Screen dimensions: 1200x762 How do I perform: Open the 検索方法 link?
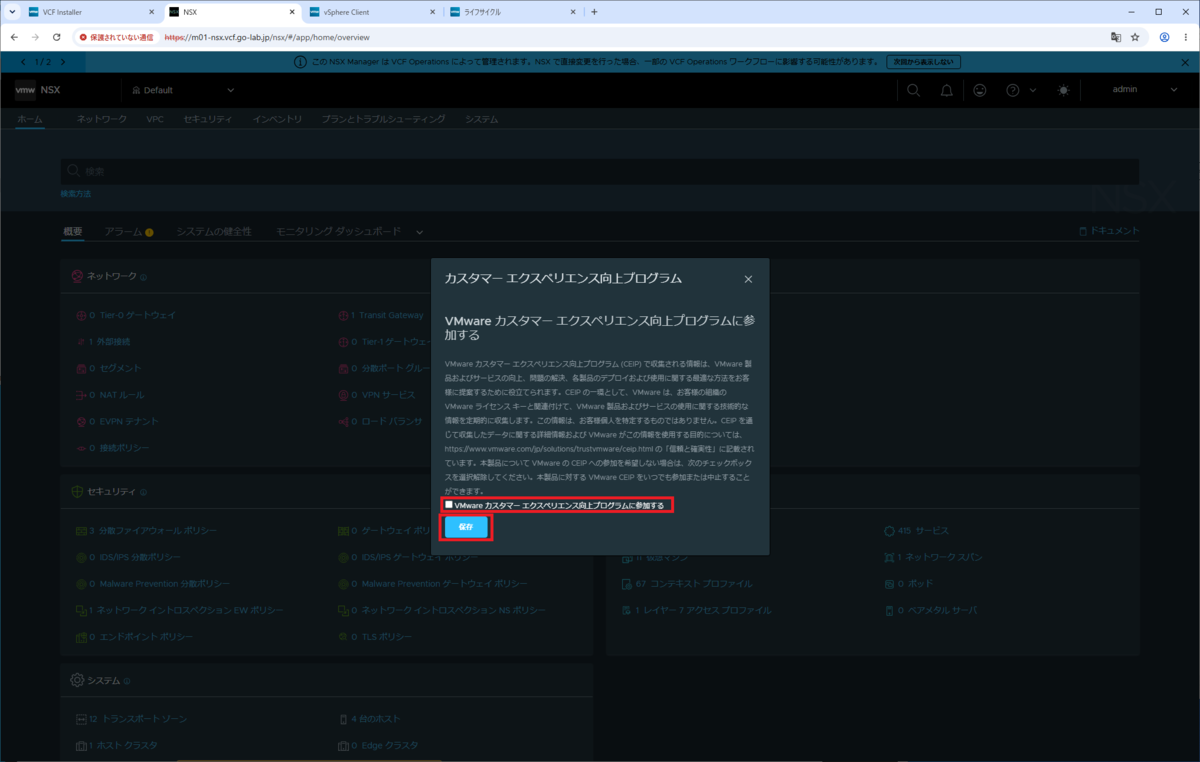coord(76,193)
